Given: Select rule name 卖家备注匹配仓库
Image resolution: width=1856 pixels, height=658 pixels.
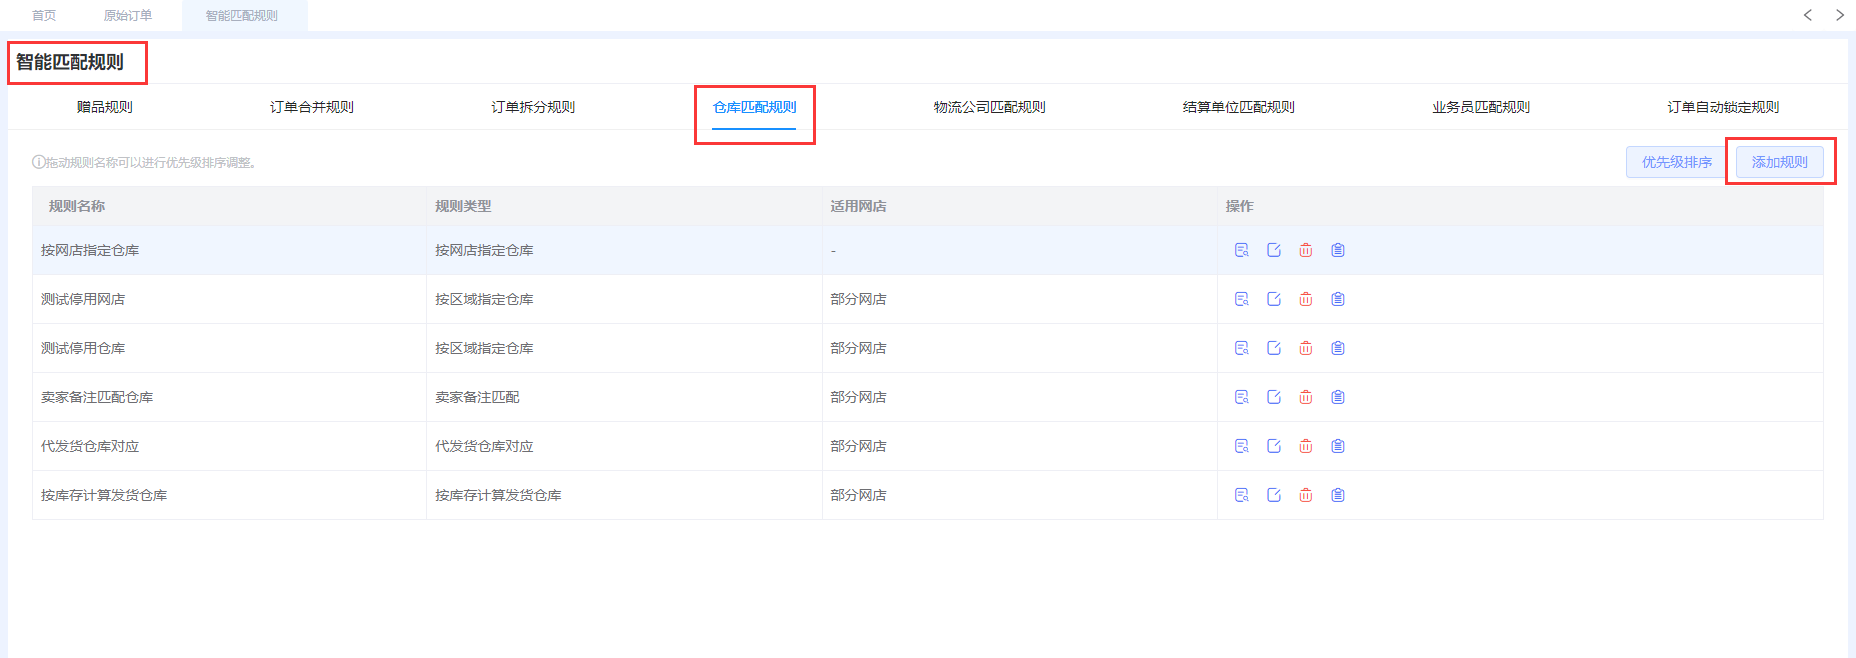Looking at the screenshot, I should [x=97, y=397].
